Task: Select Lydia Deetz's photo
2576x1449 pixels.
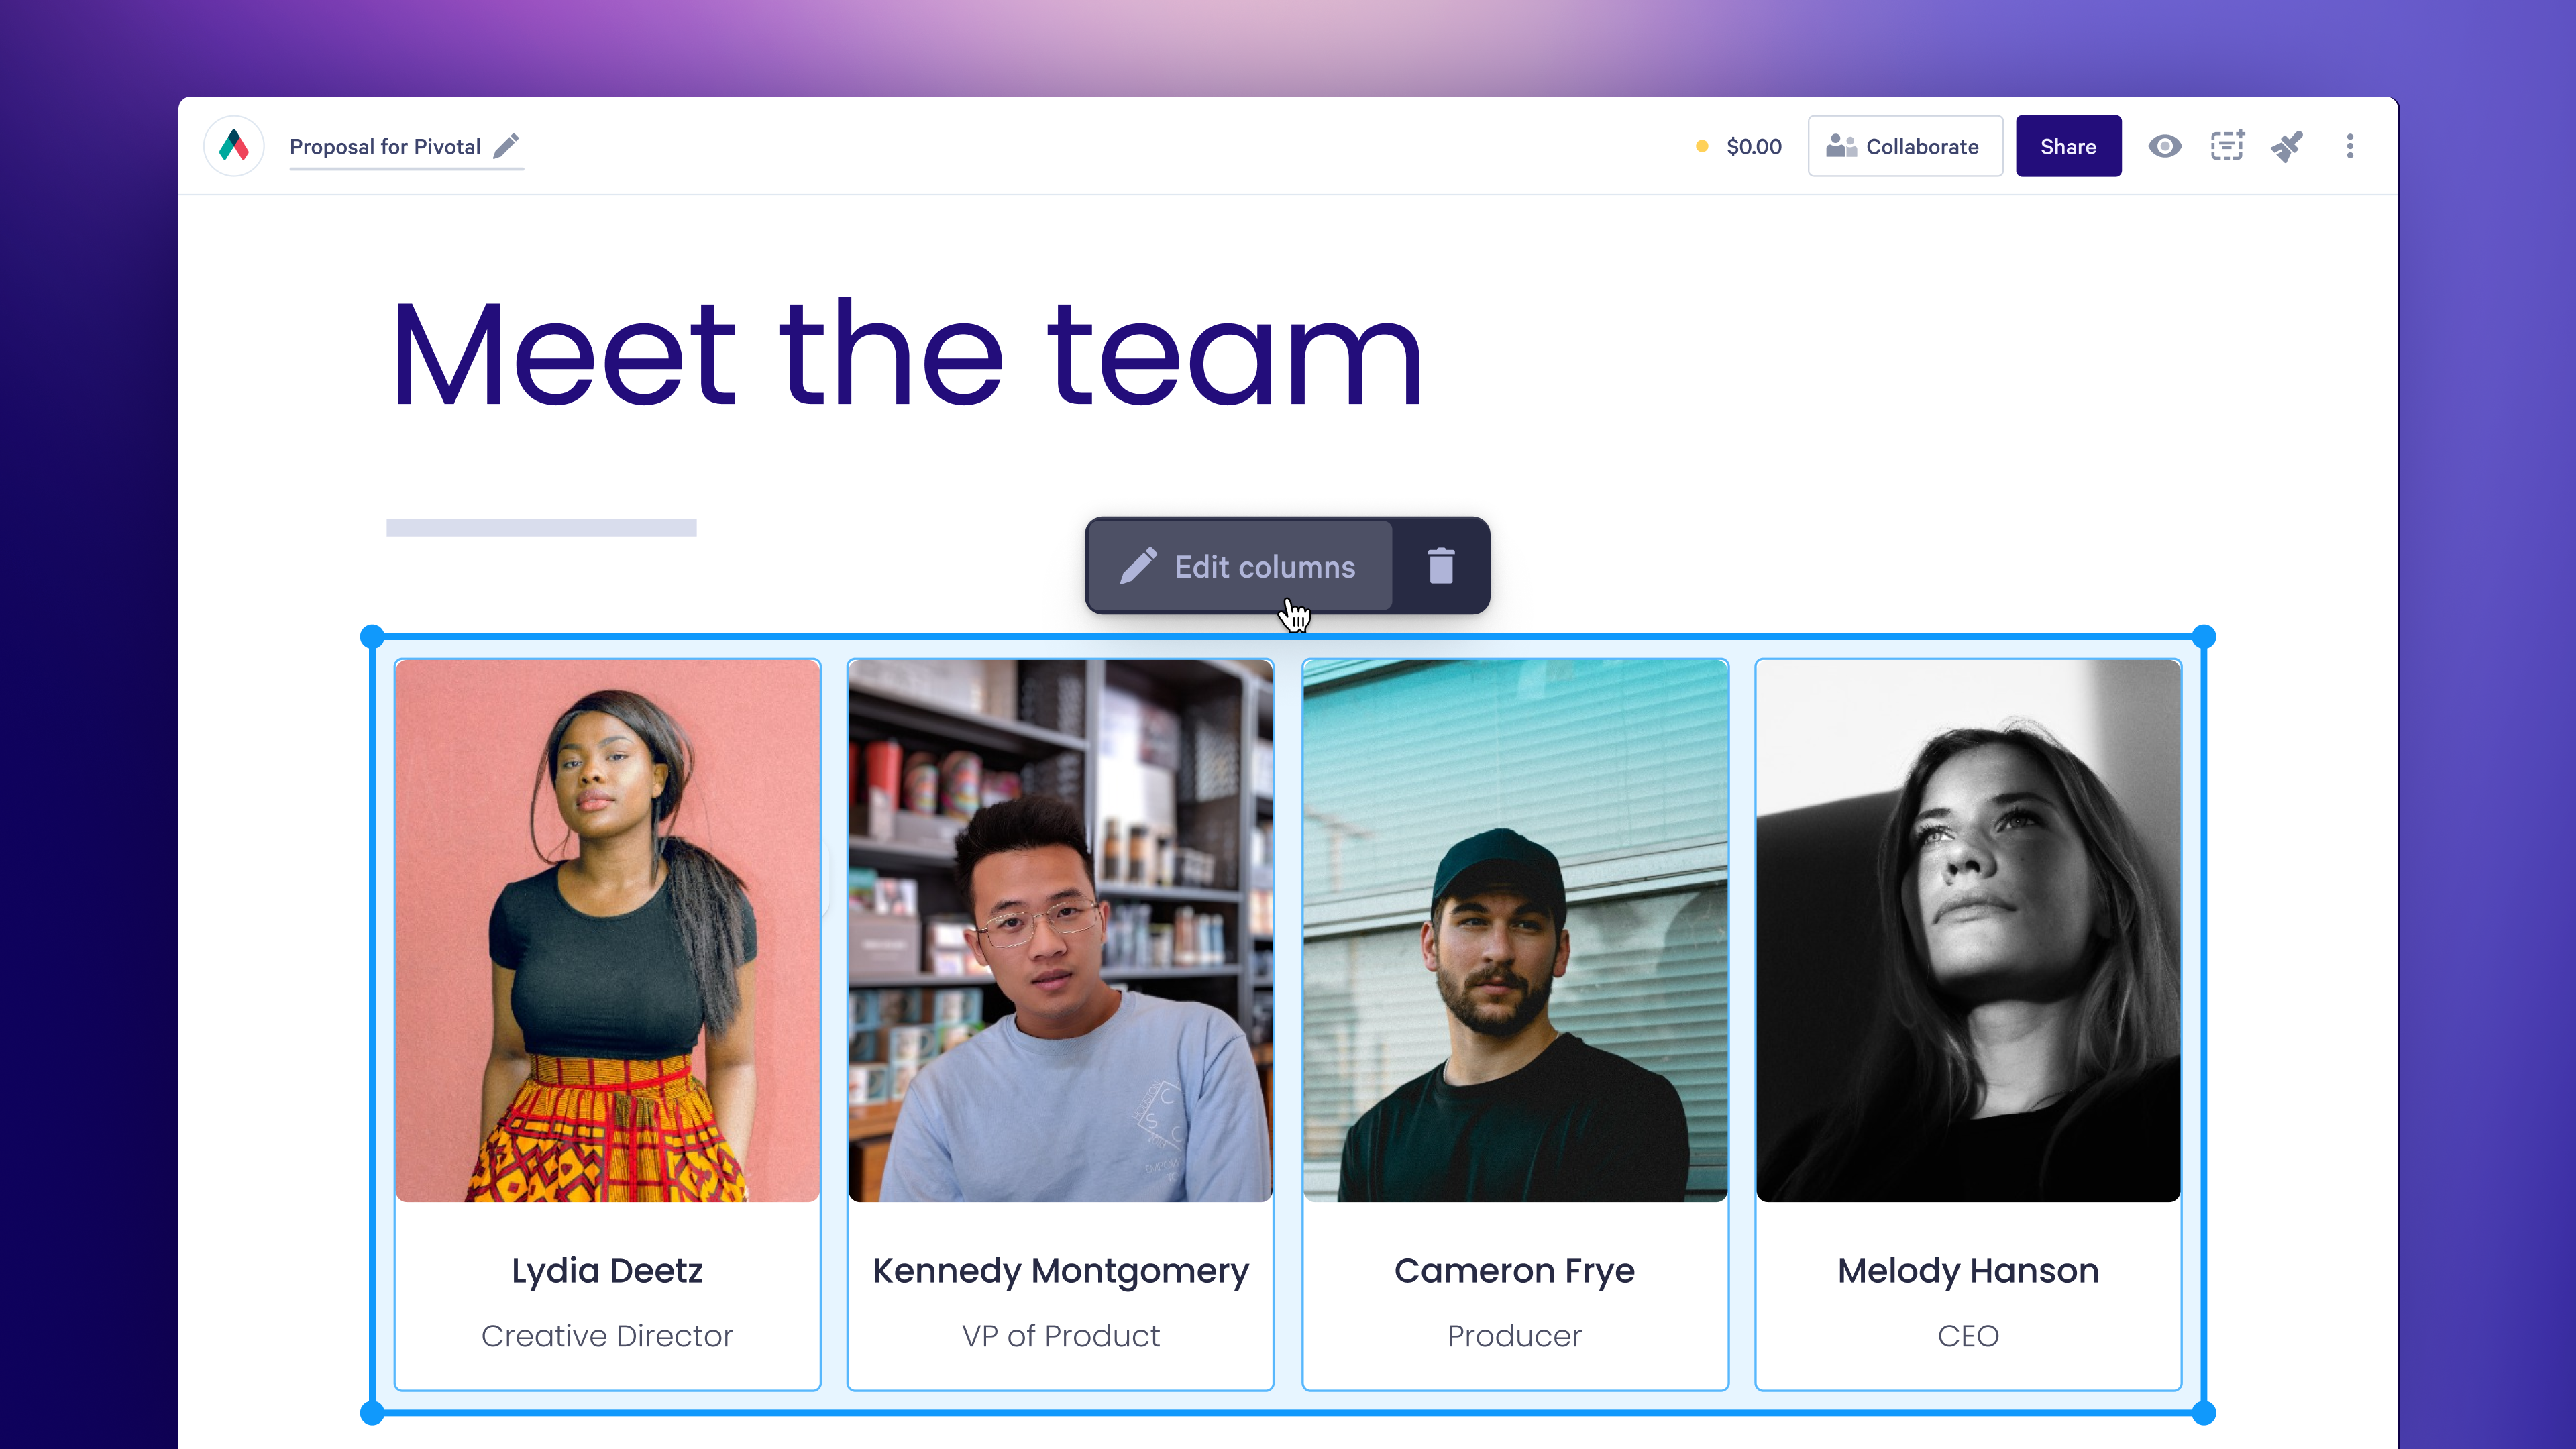Action: click(607, 930)
